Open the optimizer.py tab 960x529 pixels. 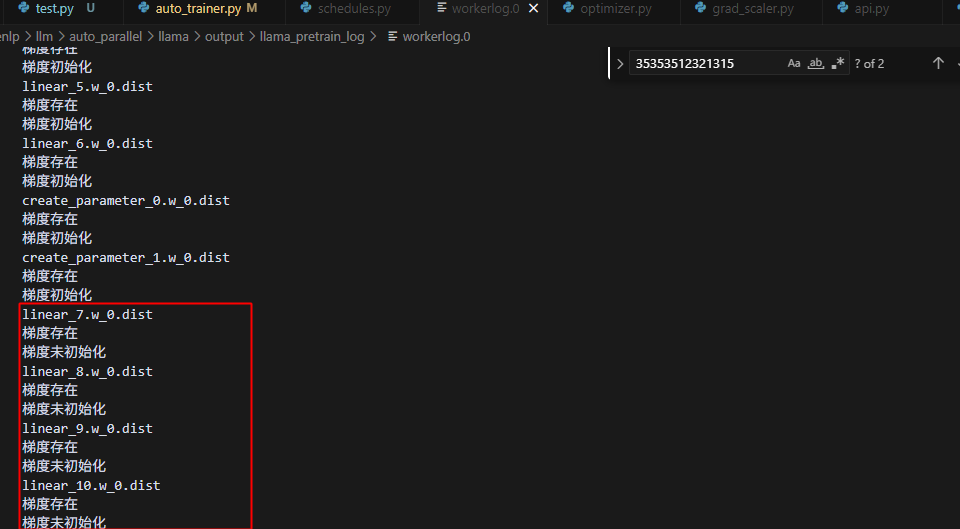(615, 9)
